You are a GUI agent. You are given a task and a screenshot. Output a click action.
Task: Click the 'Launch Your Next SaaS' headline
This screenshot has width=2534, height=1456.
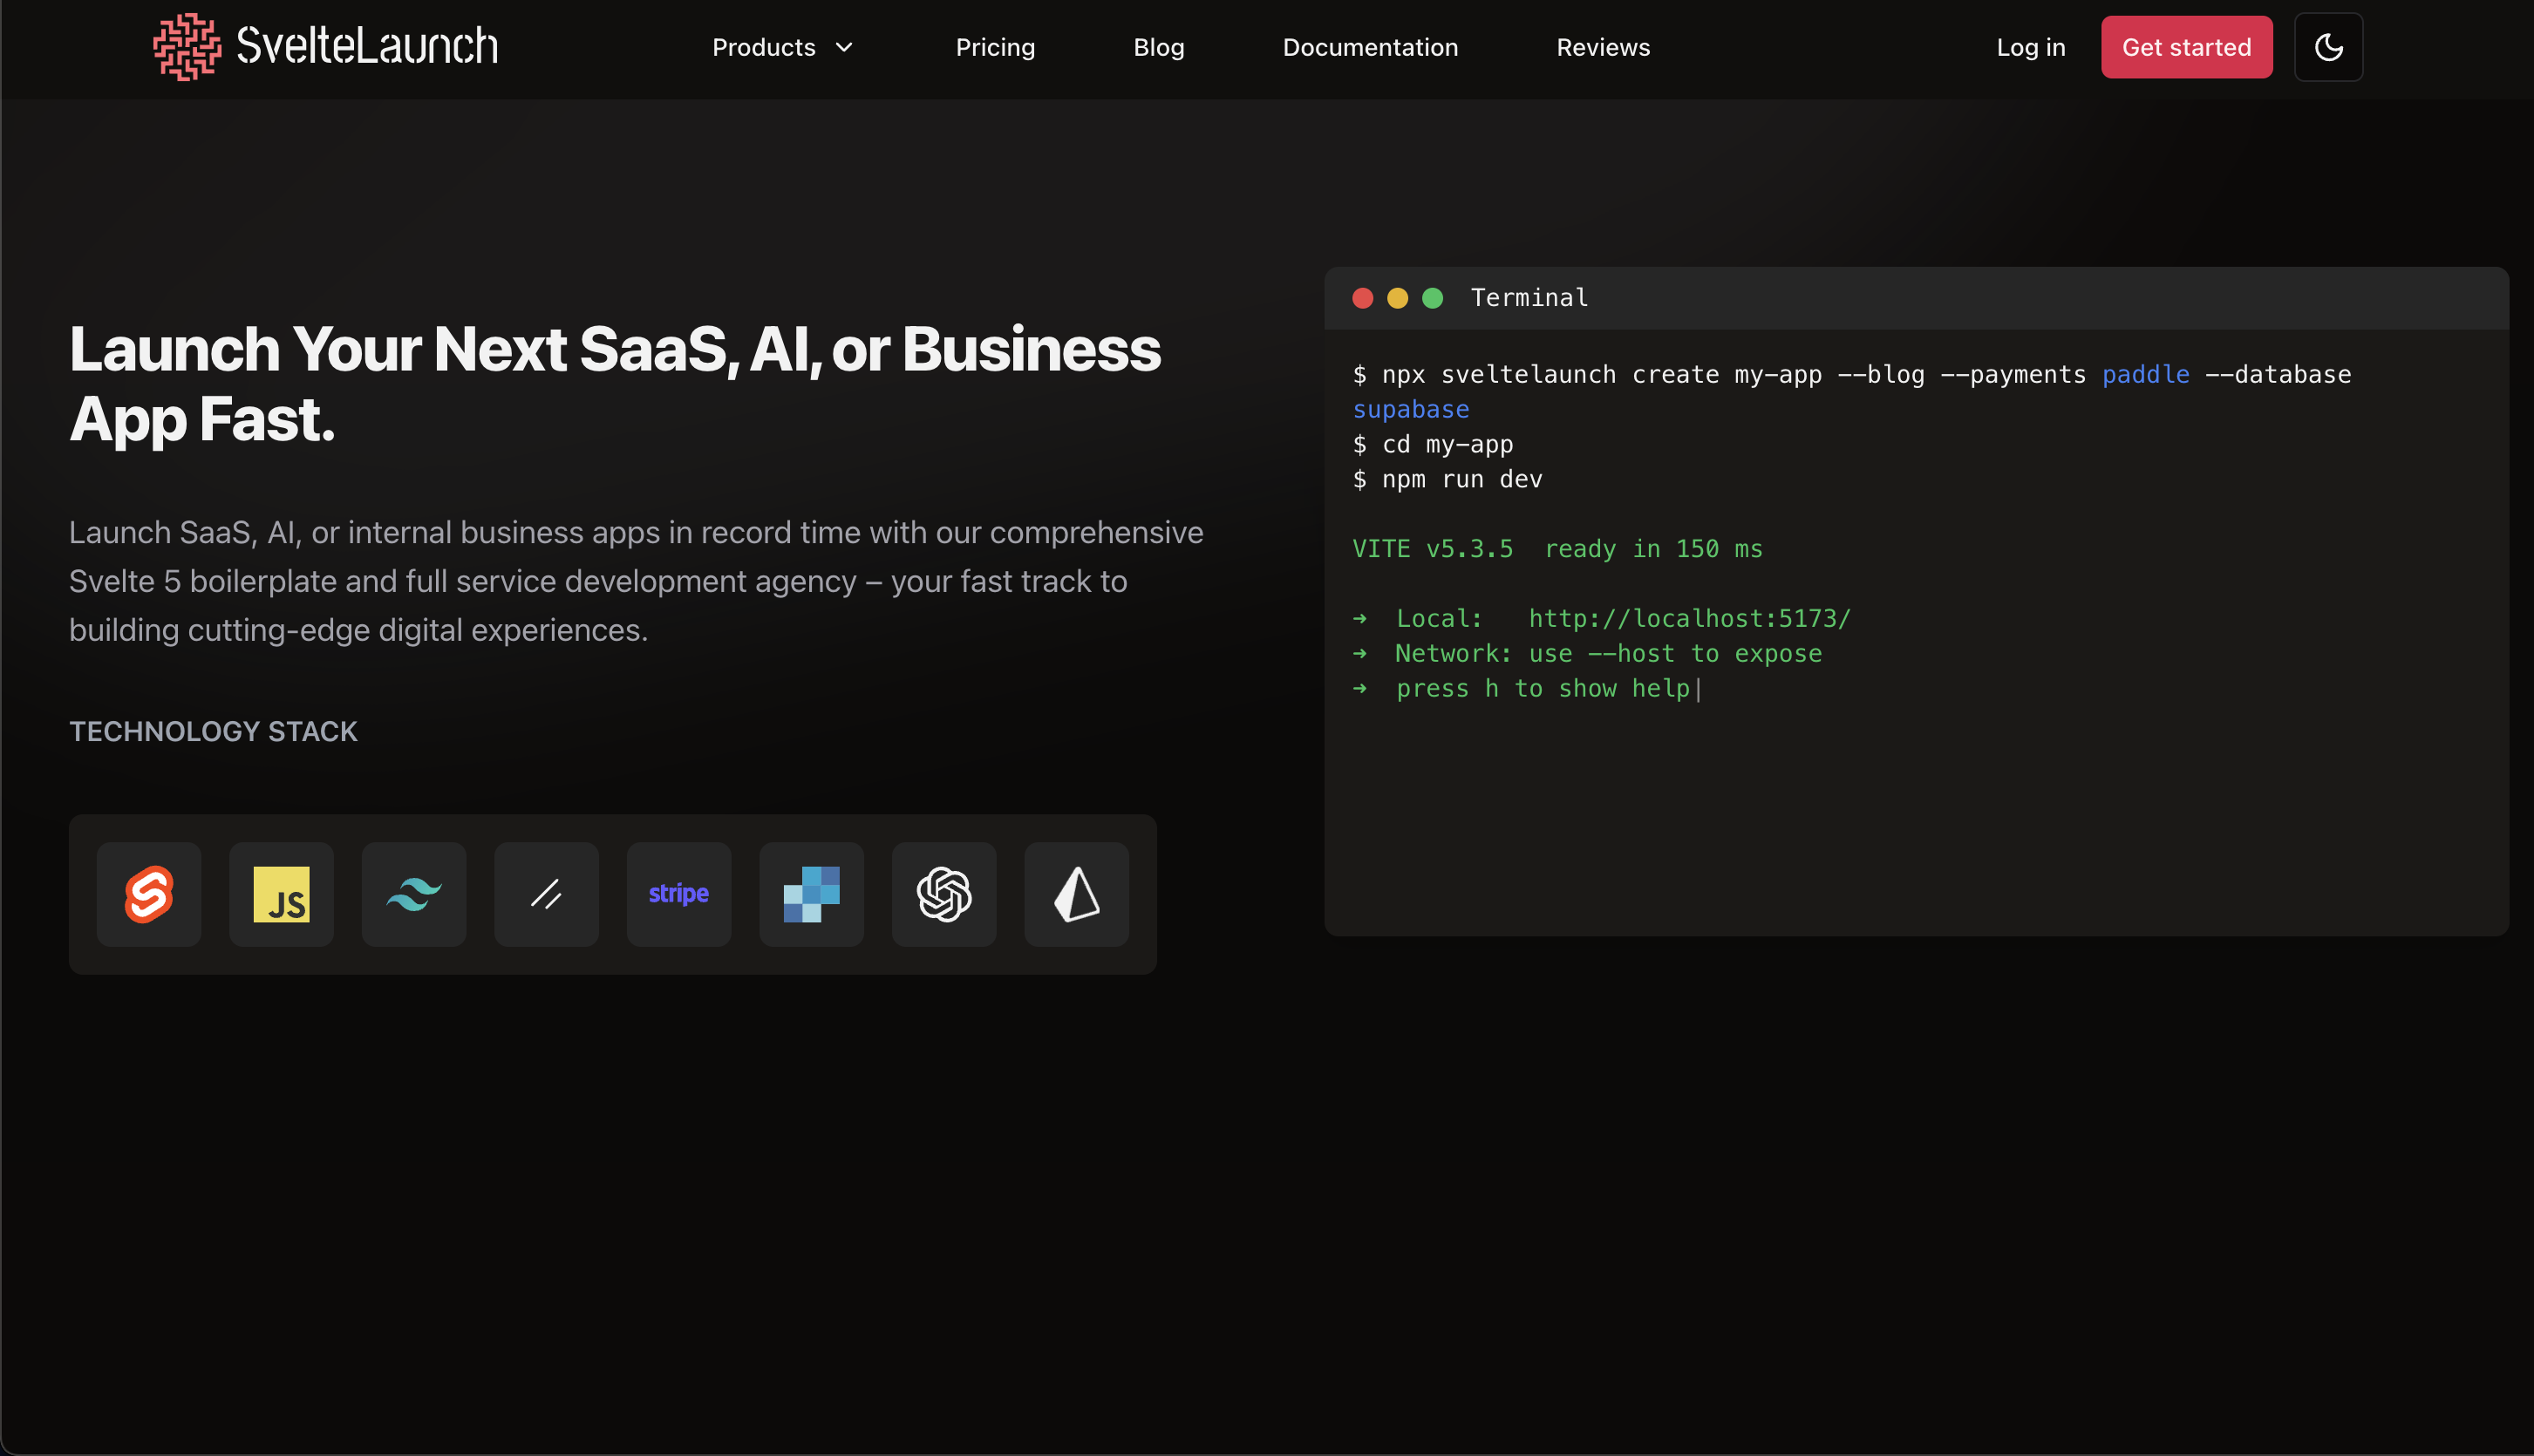coord(615,384)
